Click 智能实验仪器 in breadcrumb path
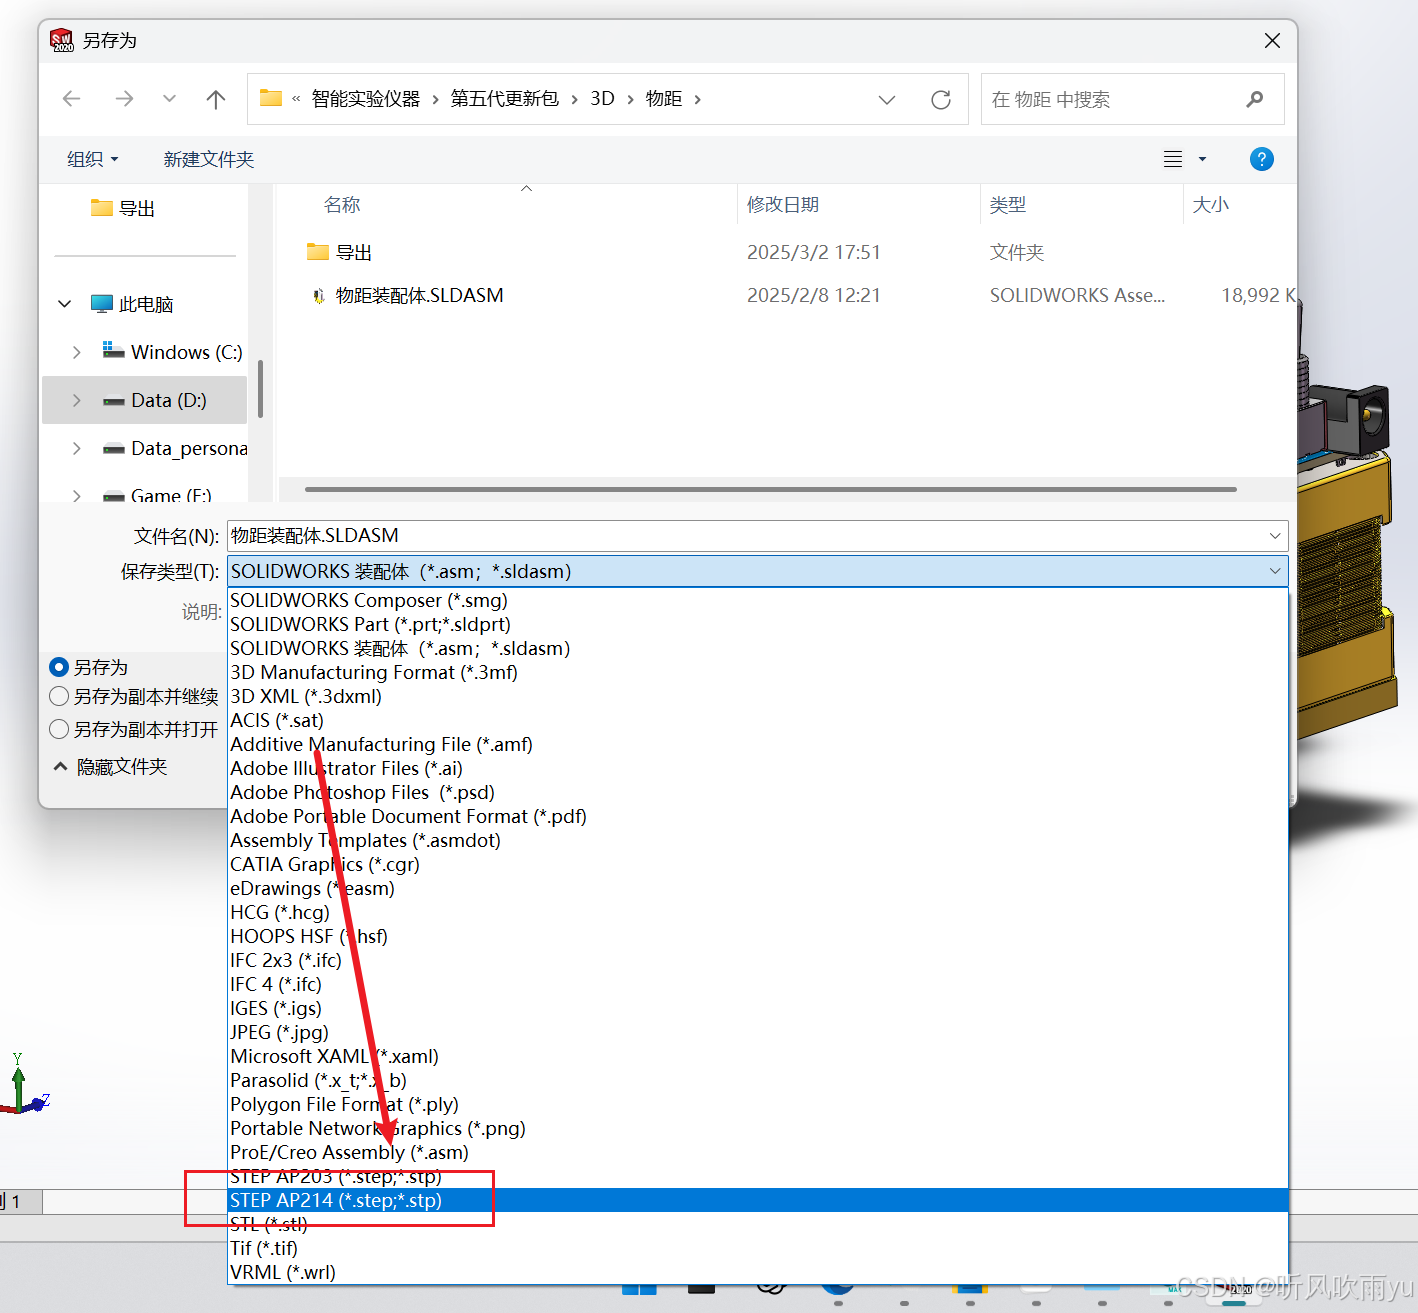This screenshot has width=1418, height=1313. pos(366,98)
